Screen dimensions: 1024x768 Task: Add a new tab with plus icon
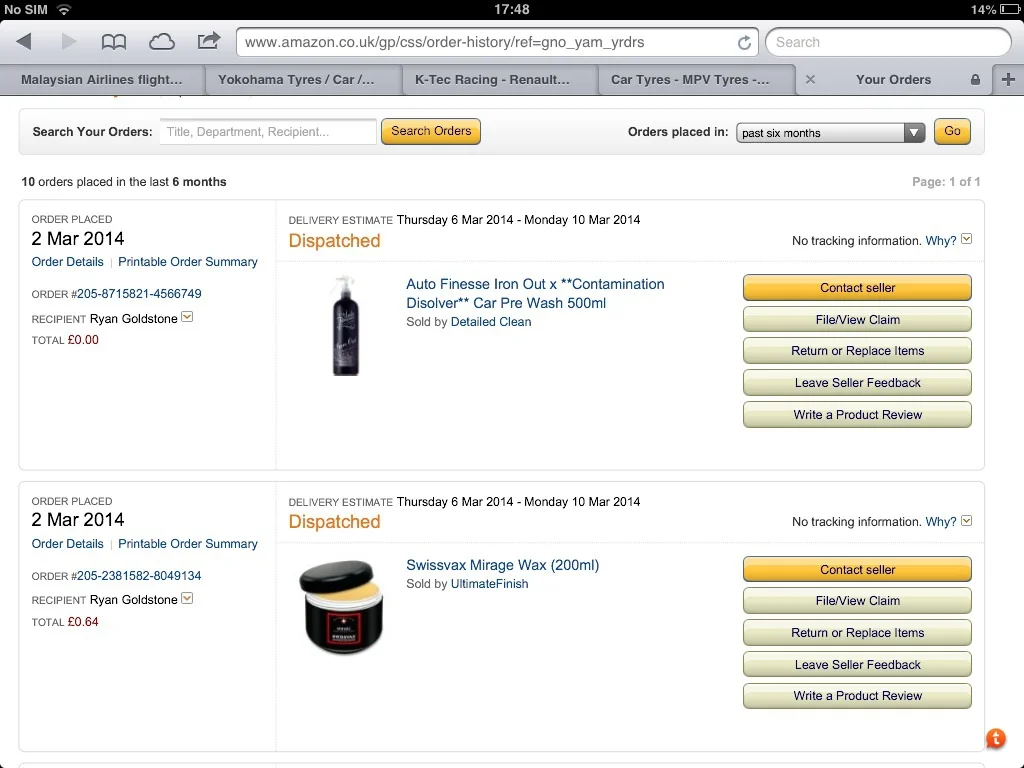point(1008,80)
